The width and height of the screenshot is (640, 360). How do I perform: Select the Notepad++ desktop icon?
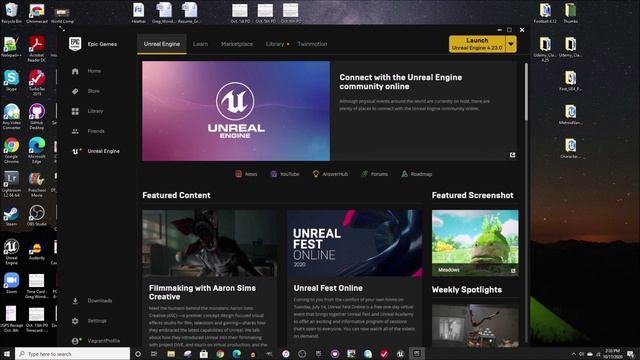click(11, 47)
